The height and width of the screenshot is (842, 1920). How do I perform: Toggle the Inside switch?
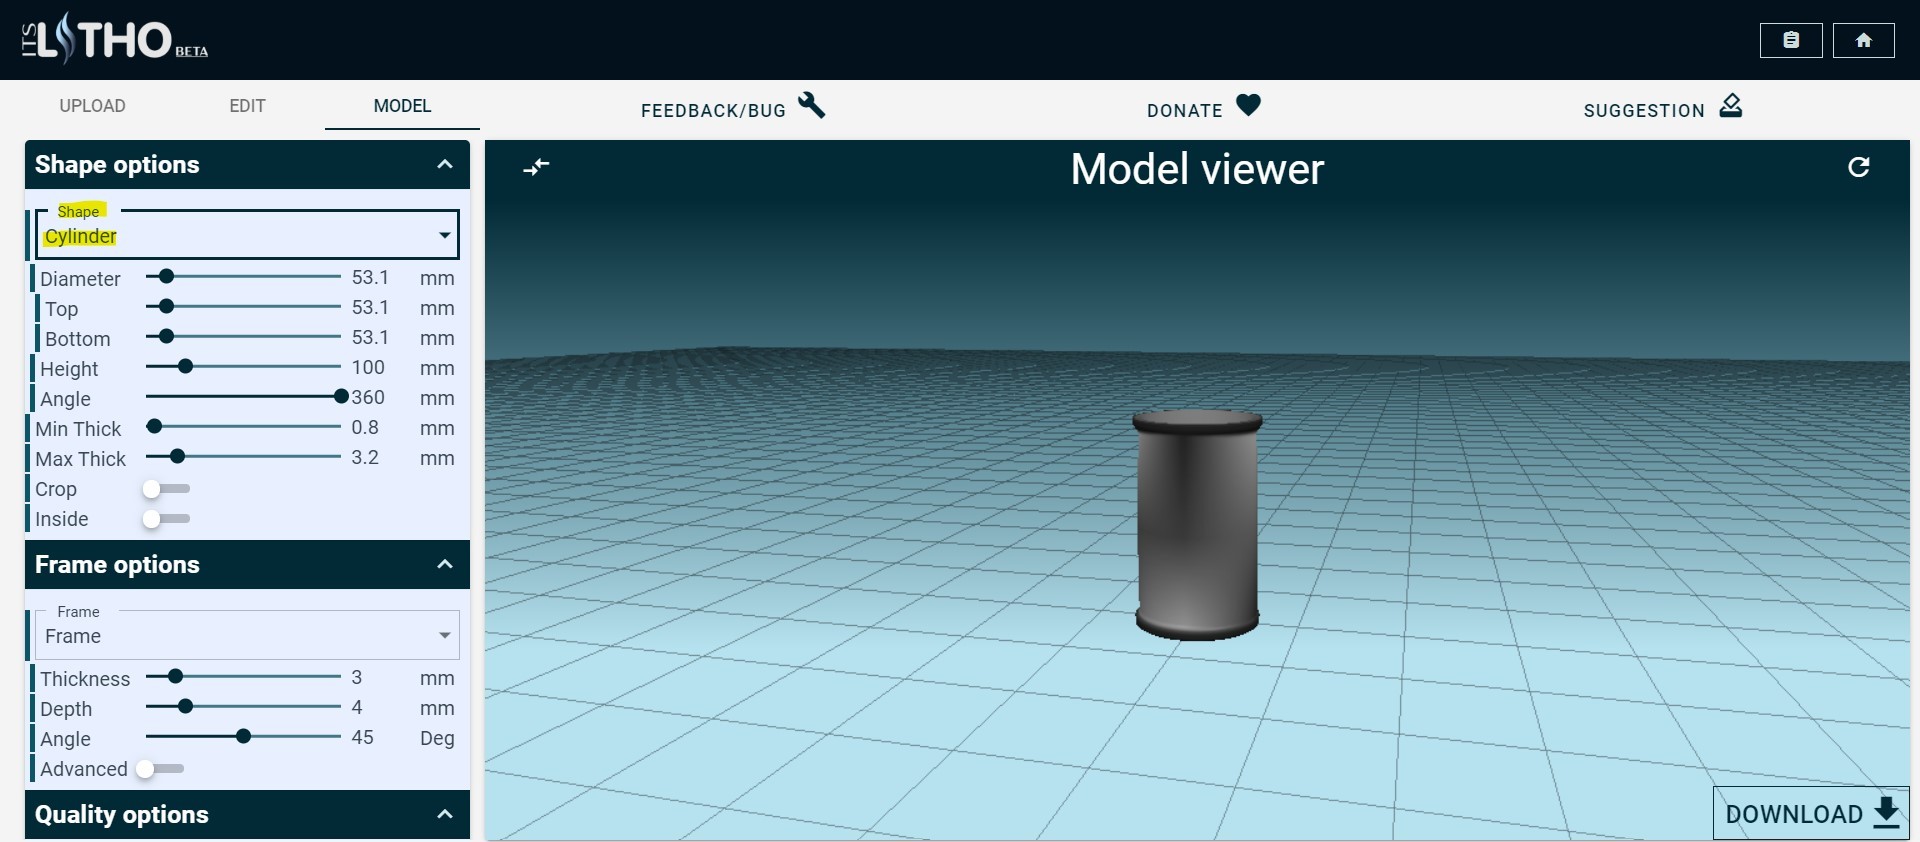(x=166, y=519)
